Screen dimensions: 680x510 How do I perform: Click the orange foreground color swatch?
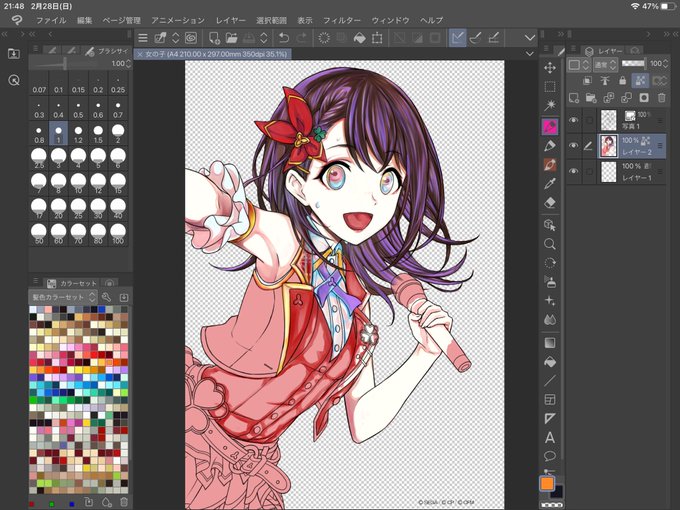coord(547,483)
